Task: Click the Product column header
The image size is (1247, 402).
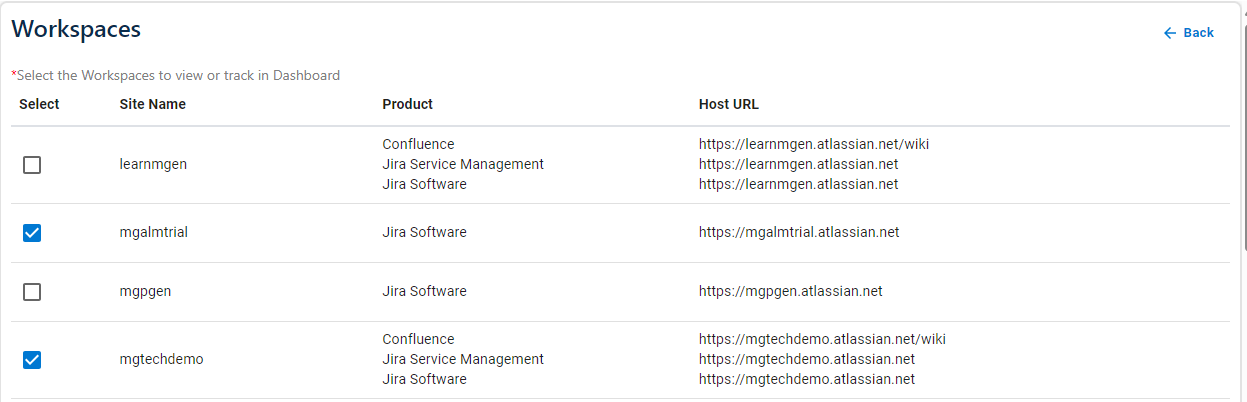Action: (407, 104)
